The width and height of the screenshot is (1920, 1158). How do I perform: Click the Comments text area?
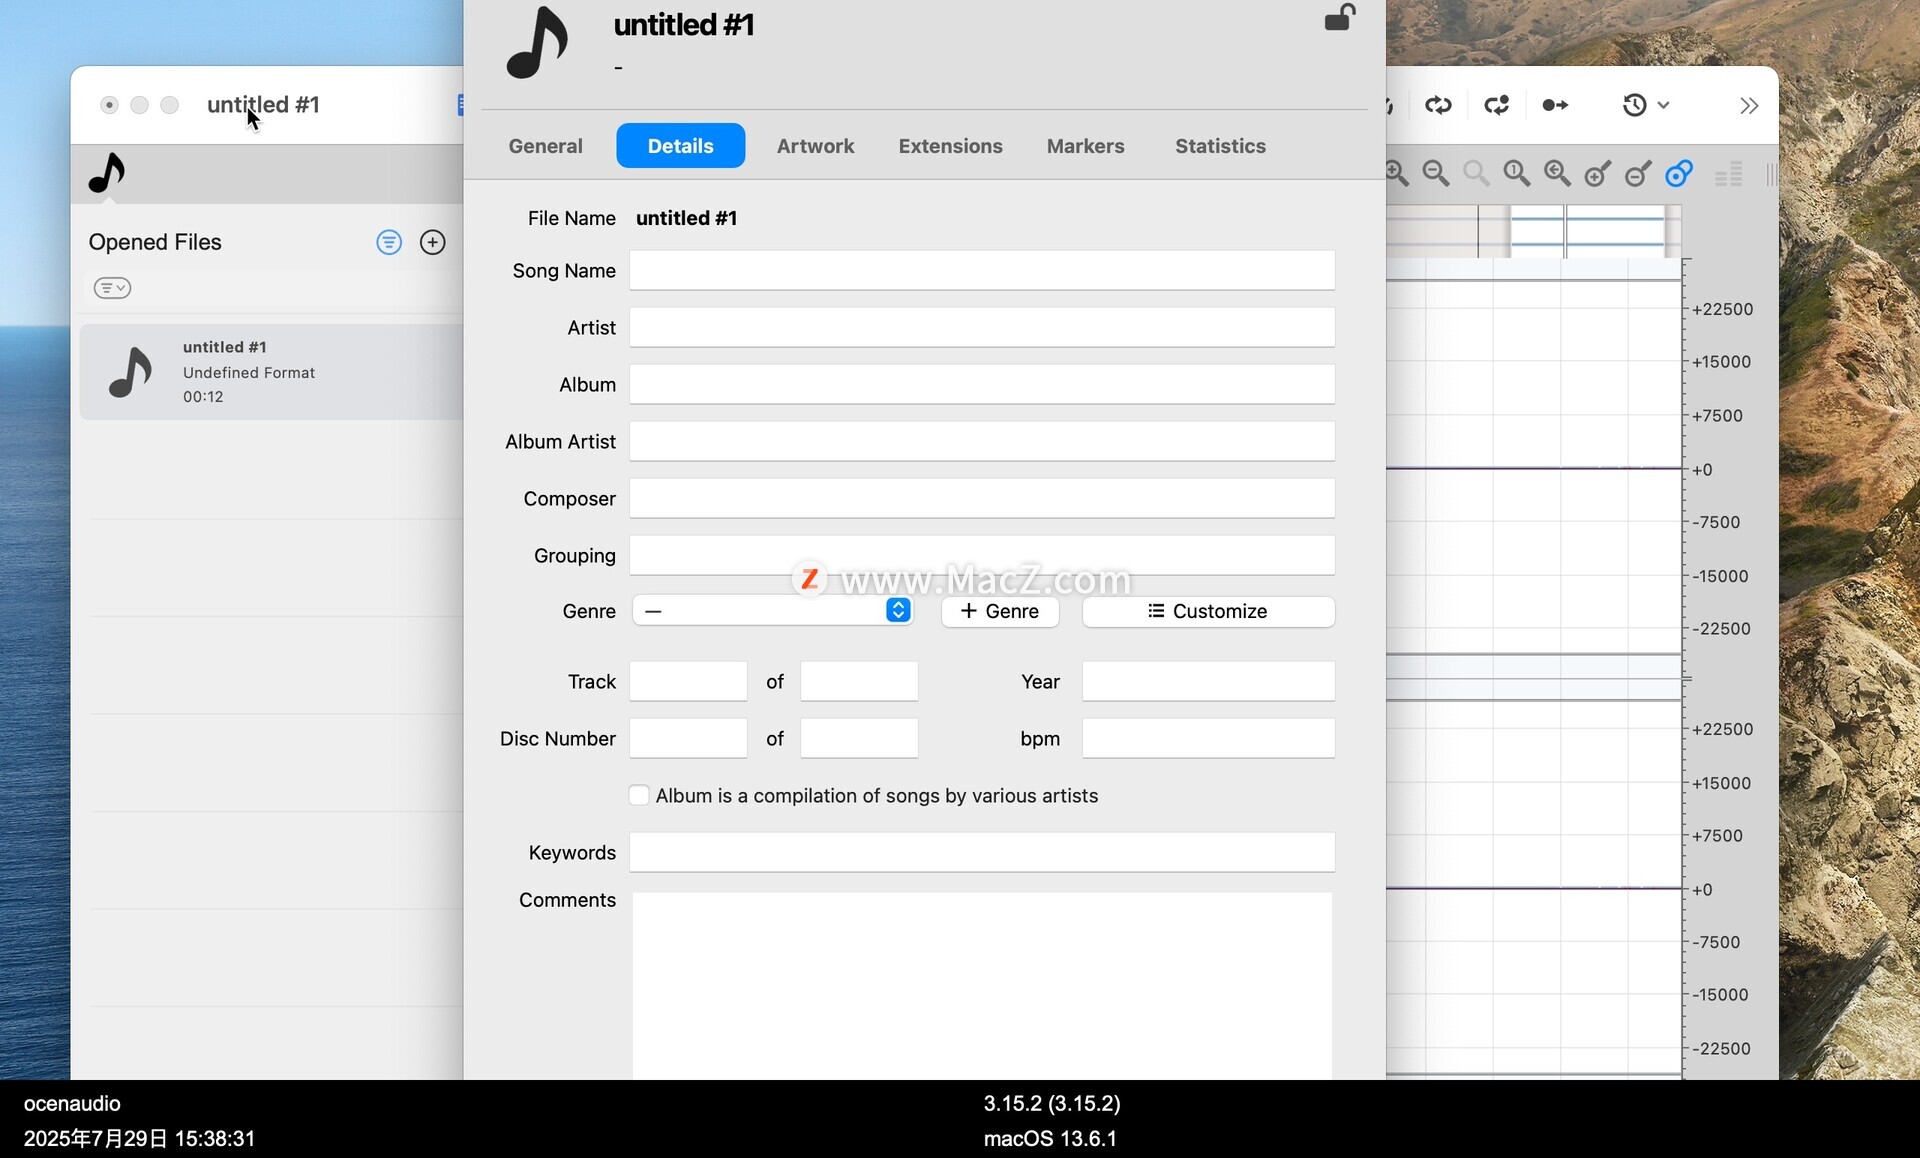[x=982, y=986]
